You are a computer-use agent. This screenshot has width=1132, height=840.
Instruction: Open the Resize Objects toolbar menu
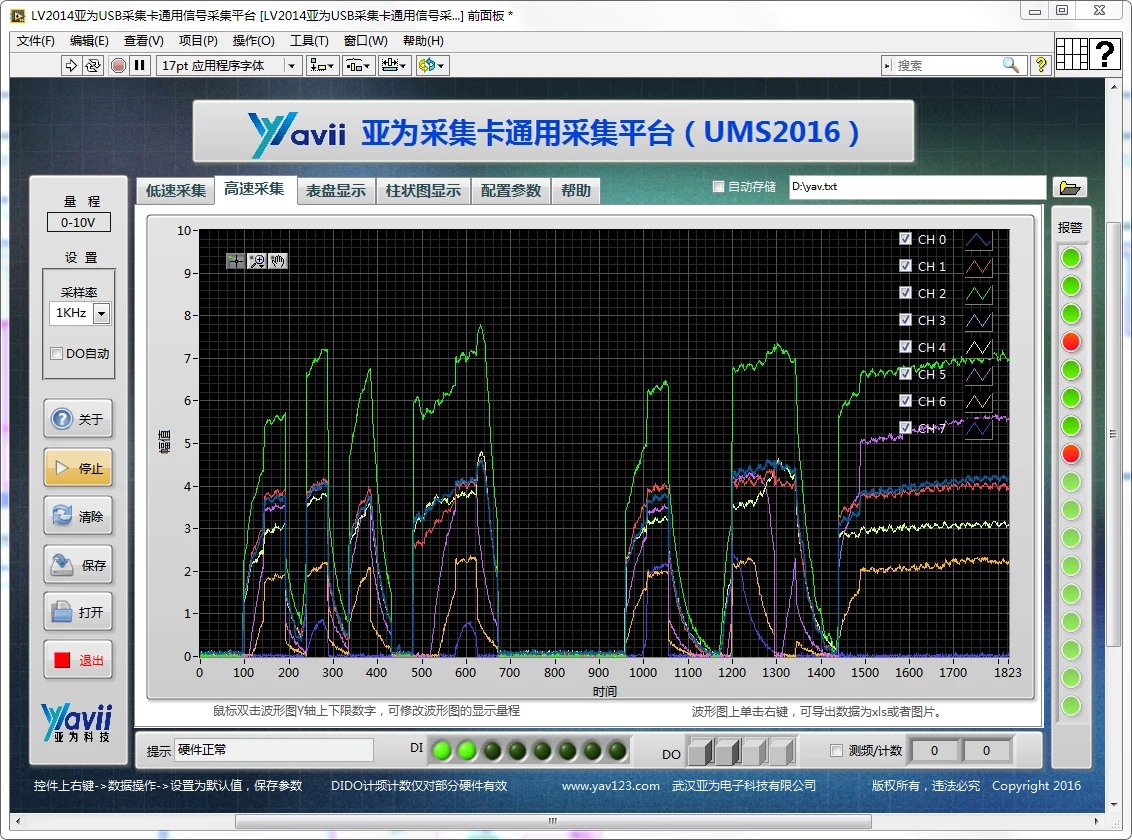coord(394,66)
